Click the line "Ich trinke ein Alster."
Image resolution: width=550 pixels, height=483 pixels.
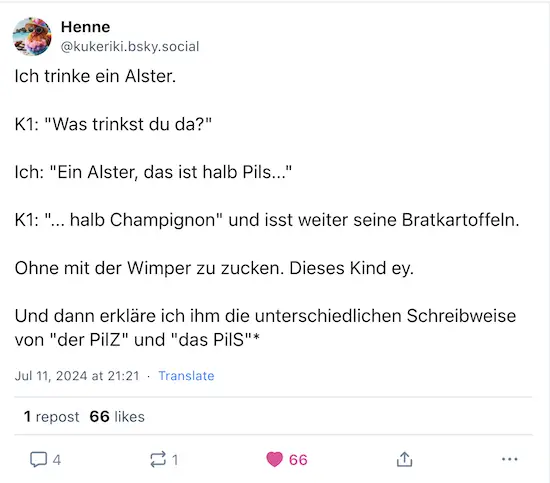pyautogui.click(x=95, y=76)
